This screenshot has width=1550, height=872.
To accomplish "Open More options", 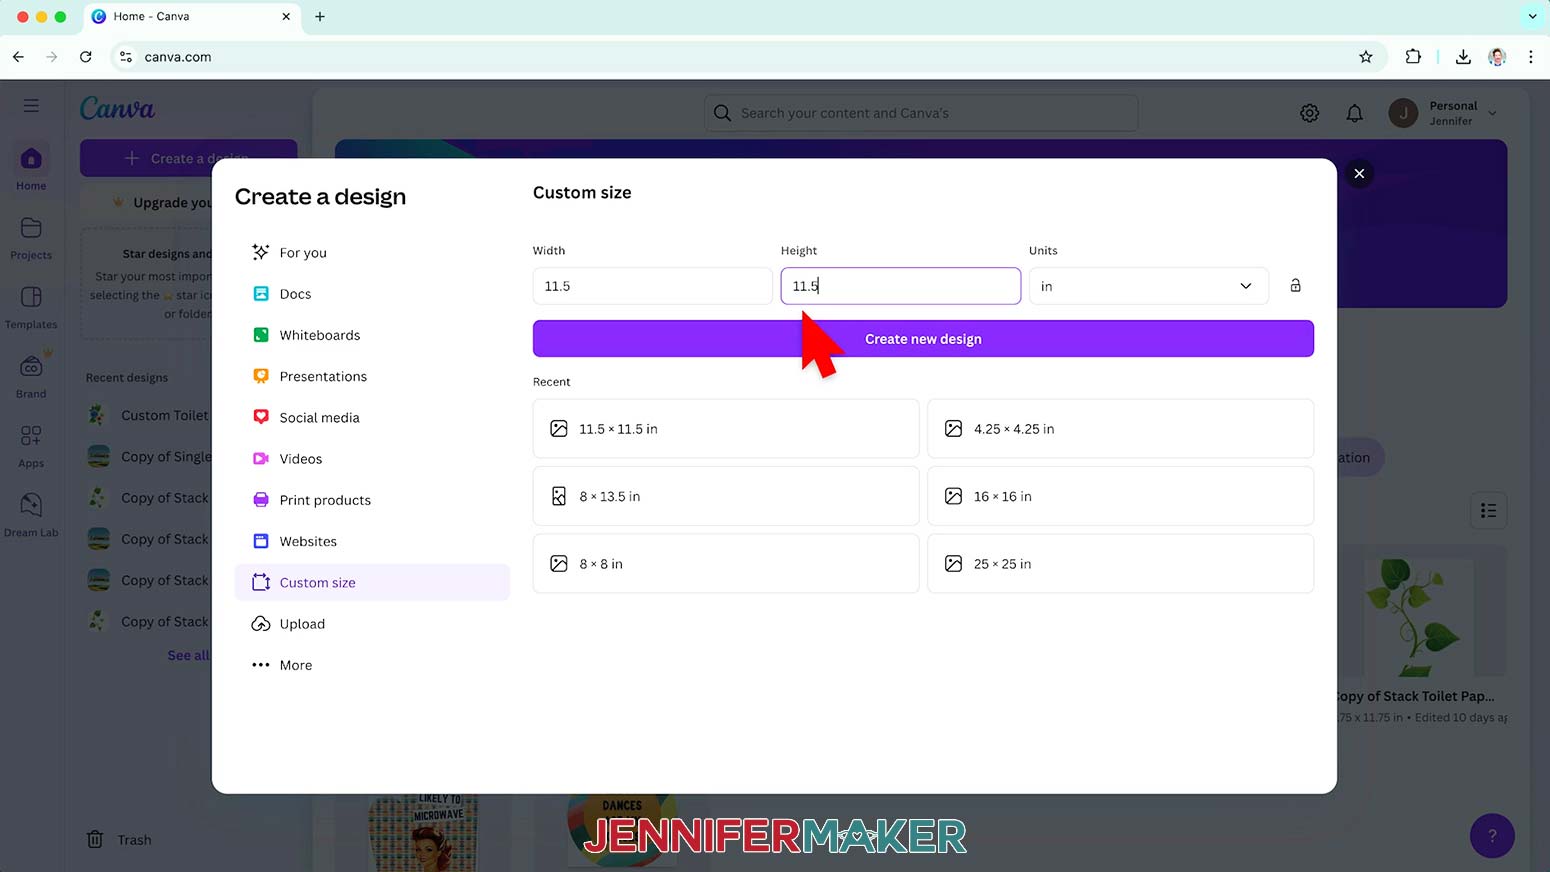I will pyautogui.click(x=372, y=665).
